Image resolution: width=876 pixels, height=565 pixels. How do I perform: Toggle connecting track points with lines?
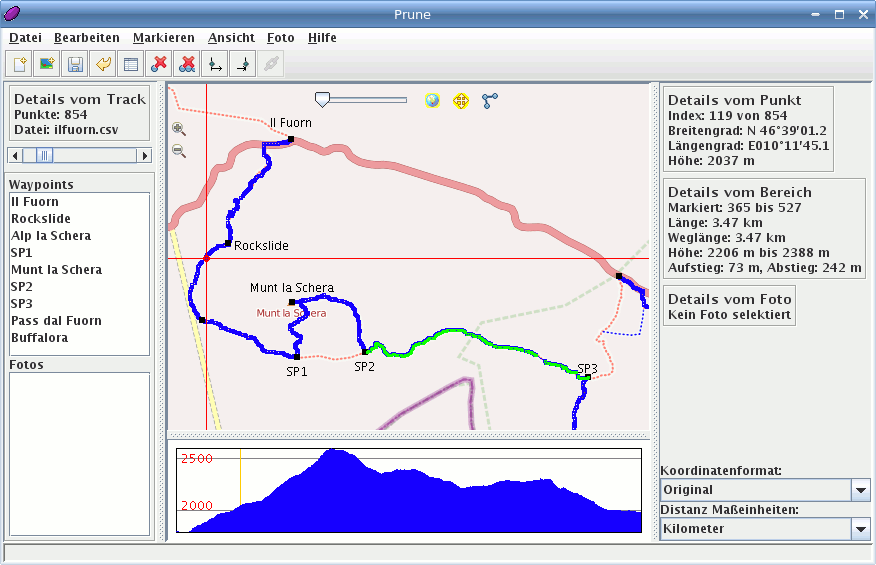coord(489,100)
